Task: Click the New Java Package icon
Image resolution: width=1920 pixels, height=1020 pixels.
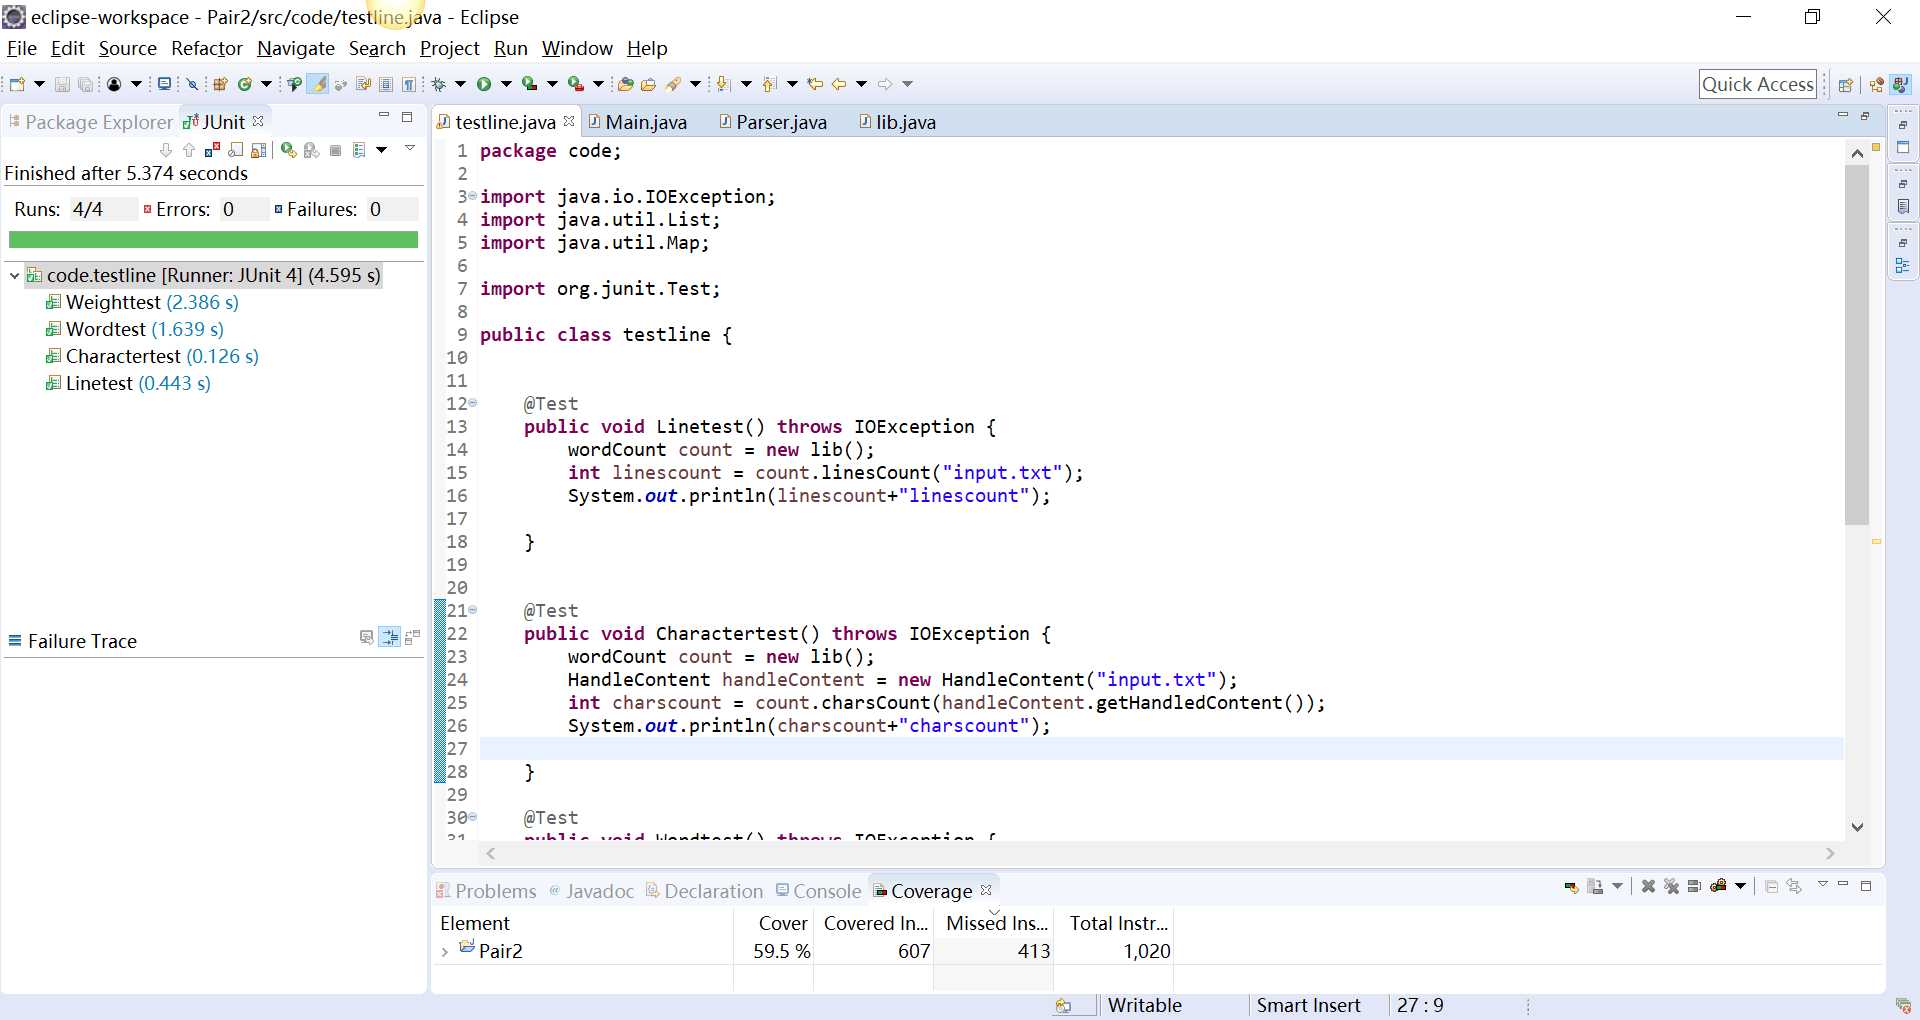Action: tap(220, 84)
